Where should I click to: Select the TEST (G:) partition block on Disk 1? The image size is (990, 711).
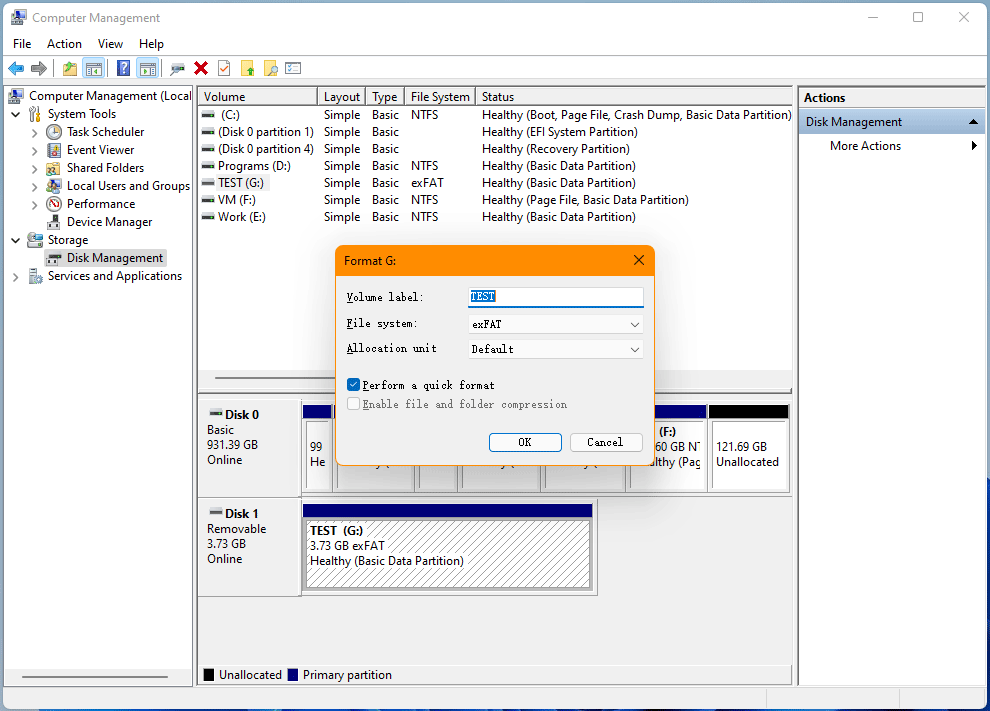click(x=448, y=554)
